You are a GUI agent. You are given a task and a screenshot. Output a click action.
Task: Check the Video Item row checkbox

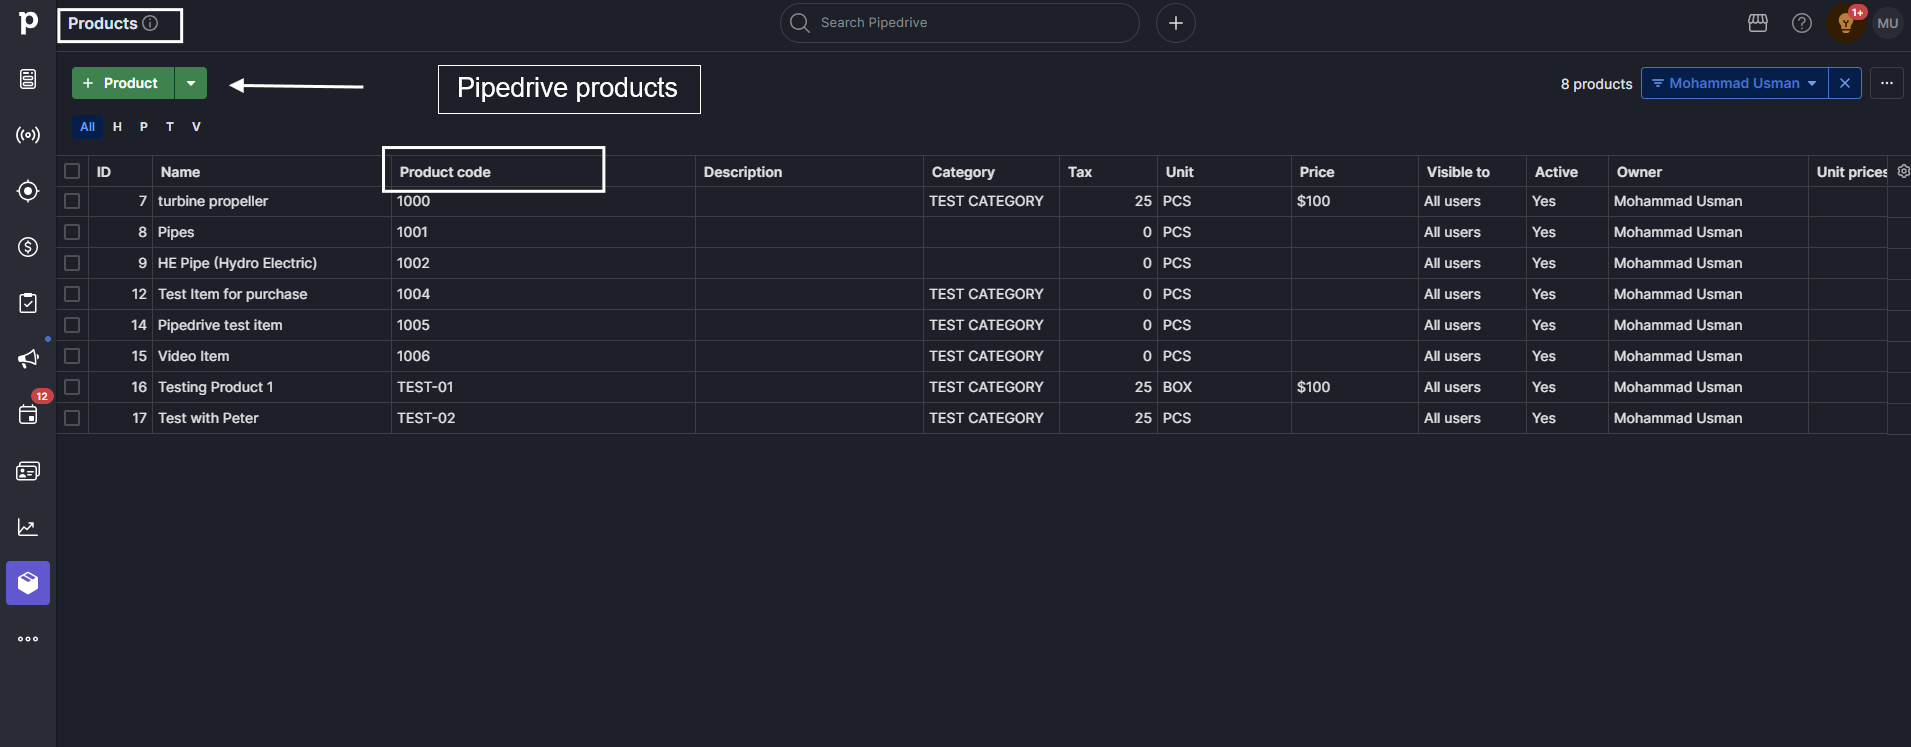72,356
